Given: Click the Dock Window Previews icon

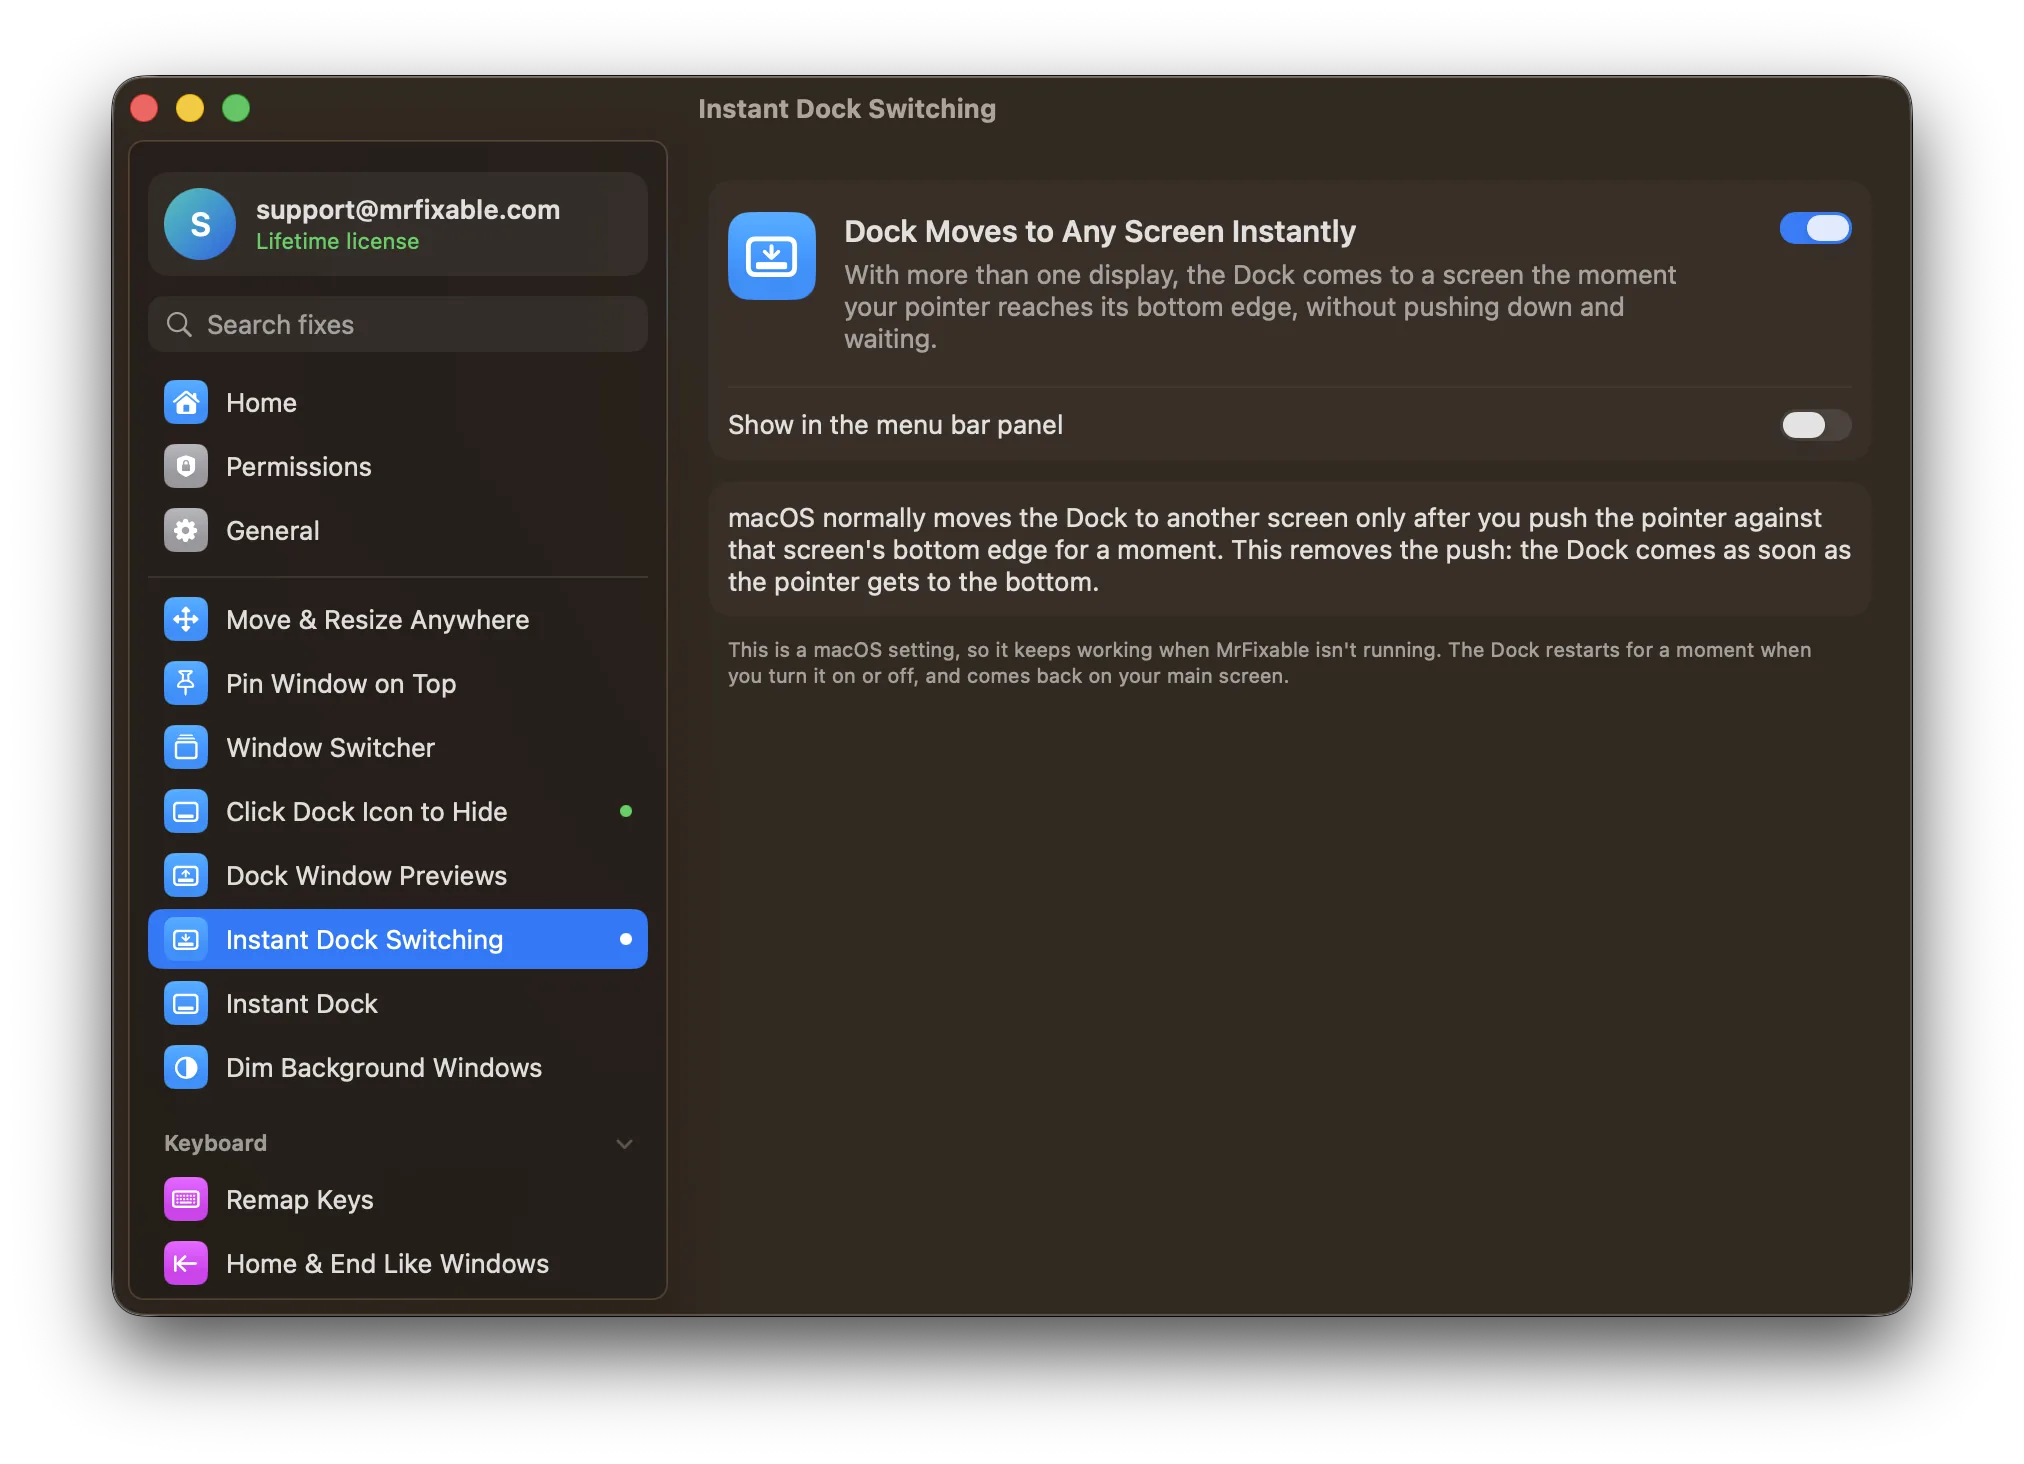Looking at the screenshot, I should [x=186, y=876].
